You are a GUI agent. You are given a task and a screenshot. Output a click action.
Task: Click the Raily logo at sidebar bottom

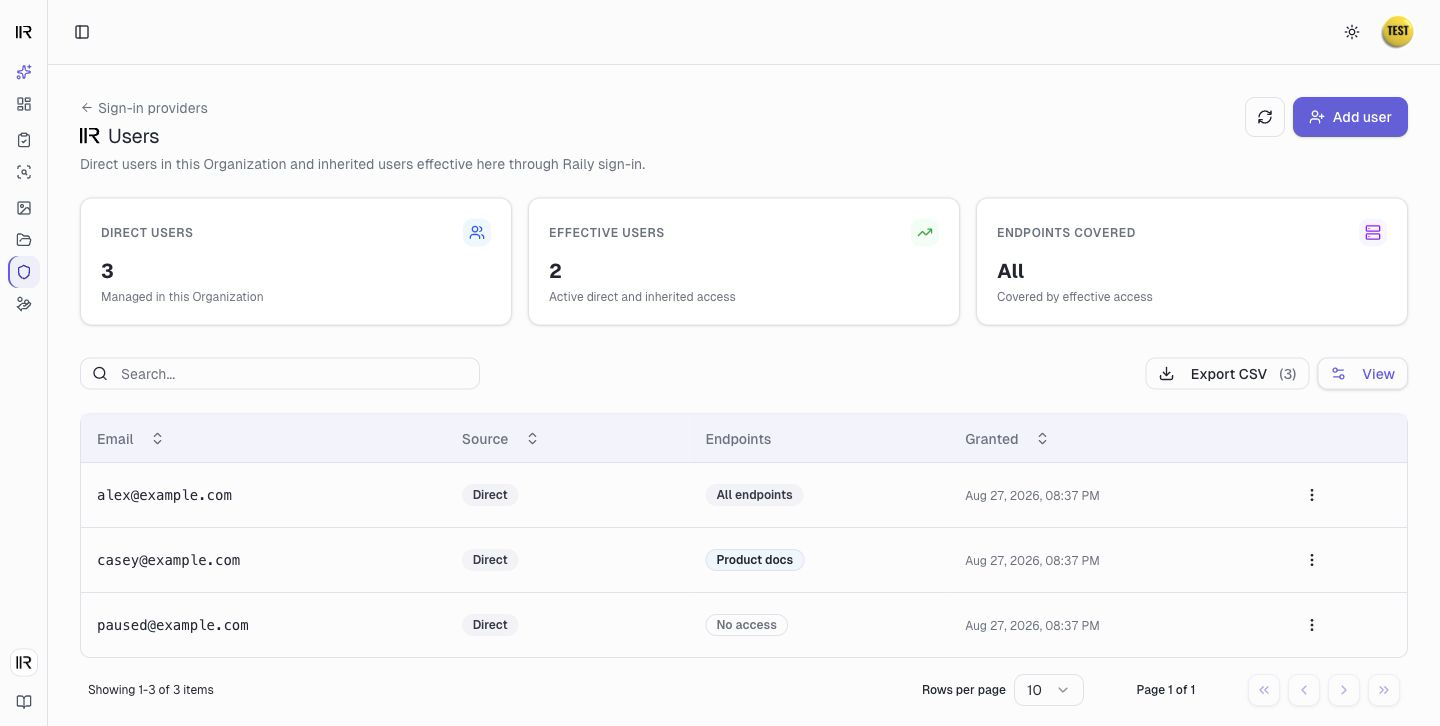(x=24, y=662)
